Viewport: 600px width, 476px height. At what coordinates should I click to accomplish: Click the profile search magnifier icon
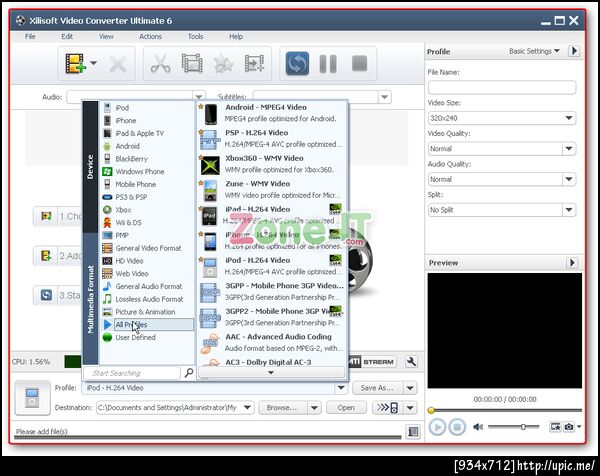coord(189,373)
